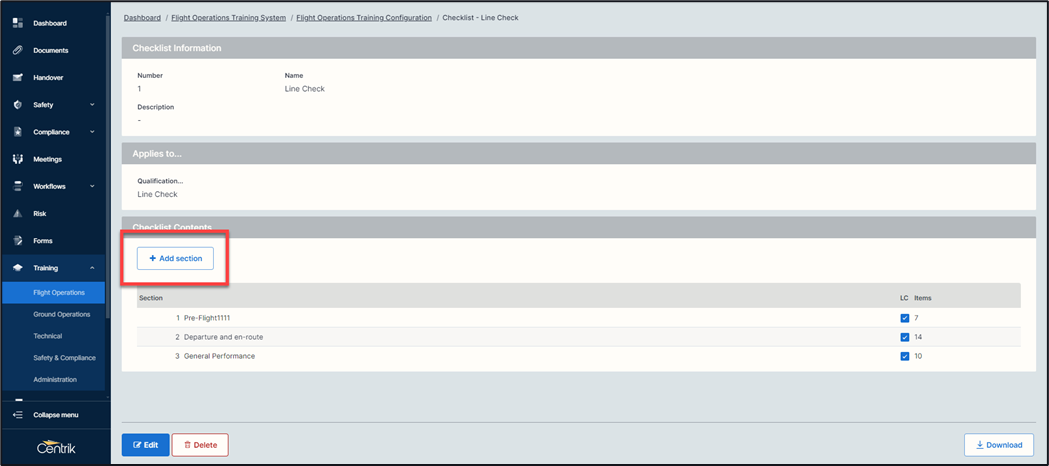Click the Line Check name value
This screenshot has height=466, width=1049.
304,89
